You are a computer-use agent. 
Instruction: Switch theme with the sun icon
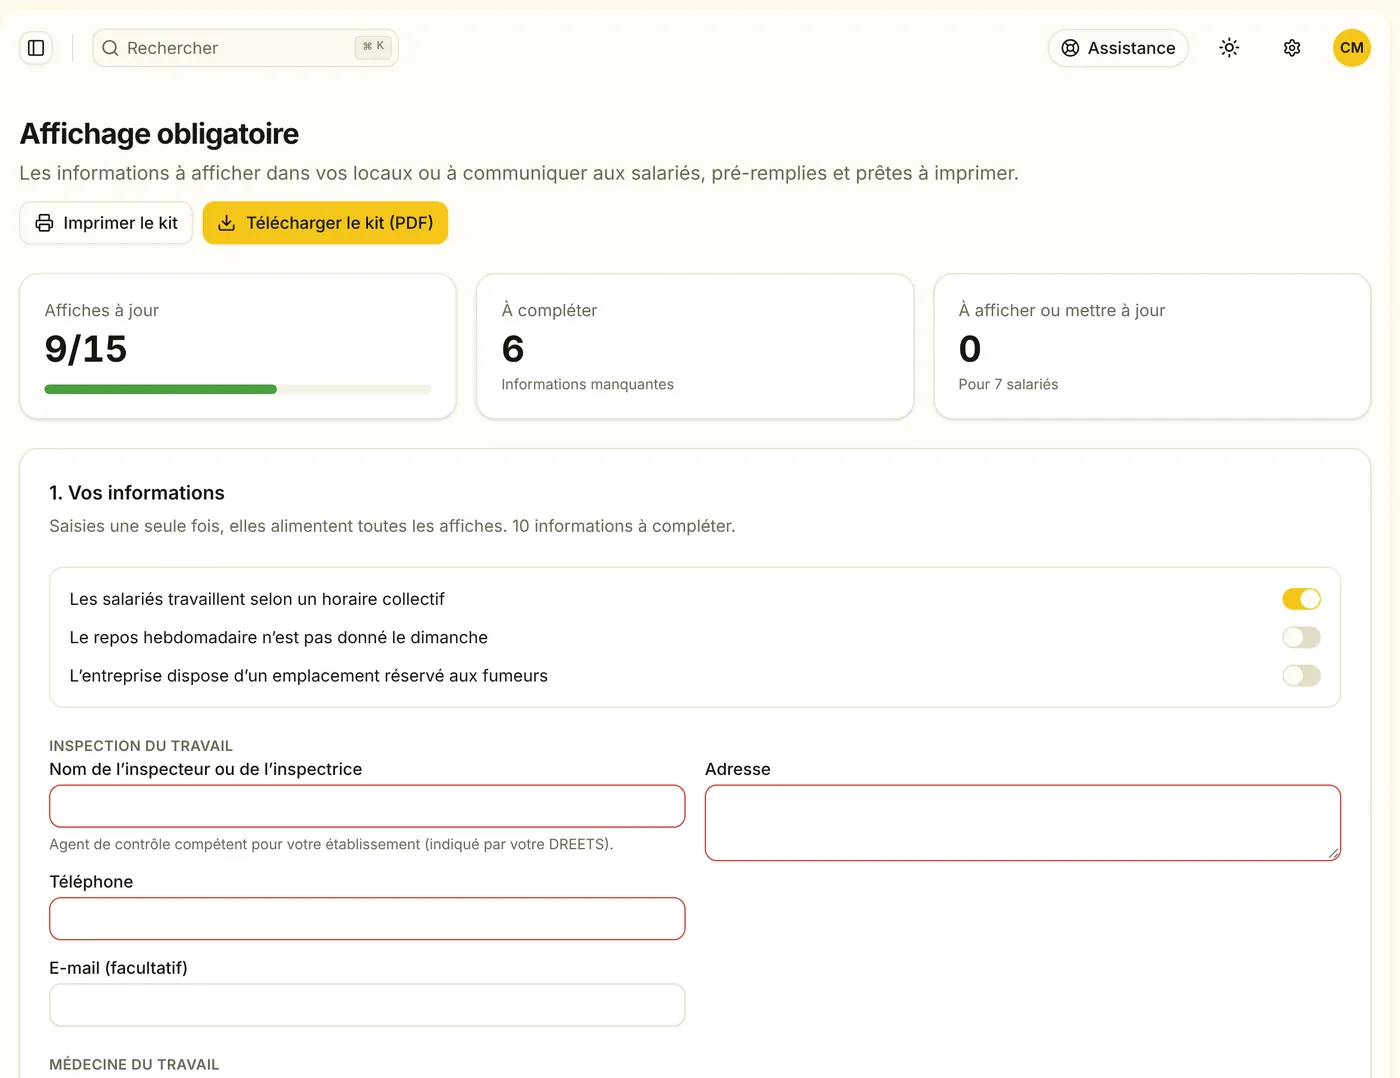click(x=1229, y=48)
